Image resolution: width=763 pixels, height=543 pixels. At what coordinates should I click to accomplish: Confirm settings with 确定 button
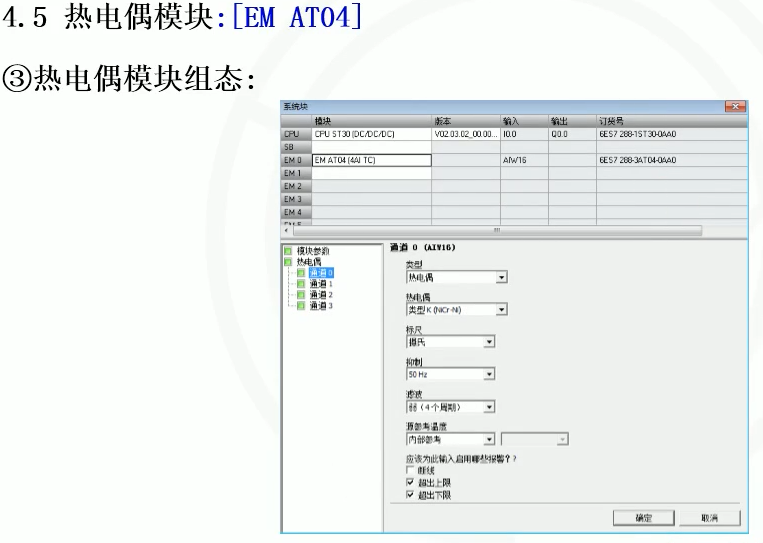[643, 518]
